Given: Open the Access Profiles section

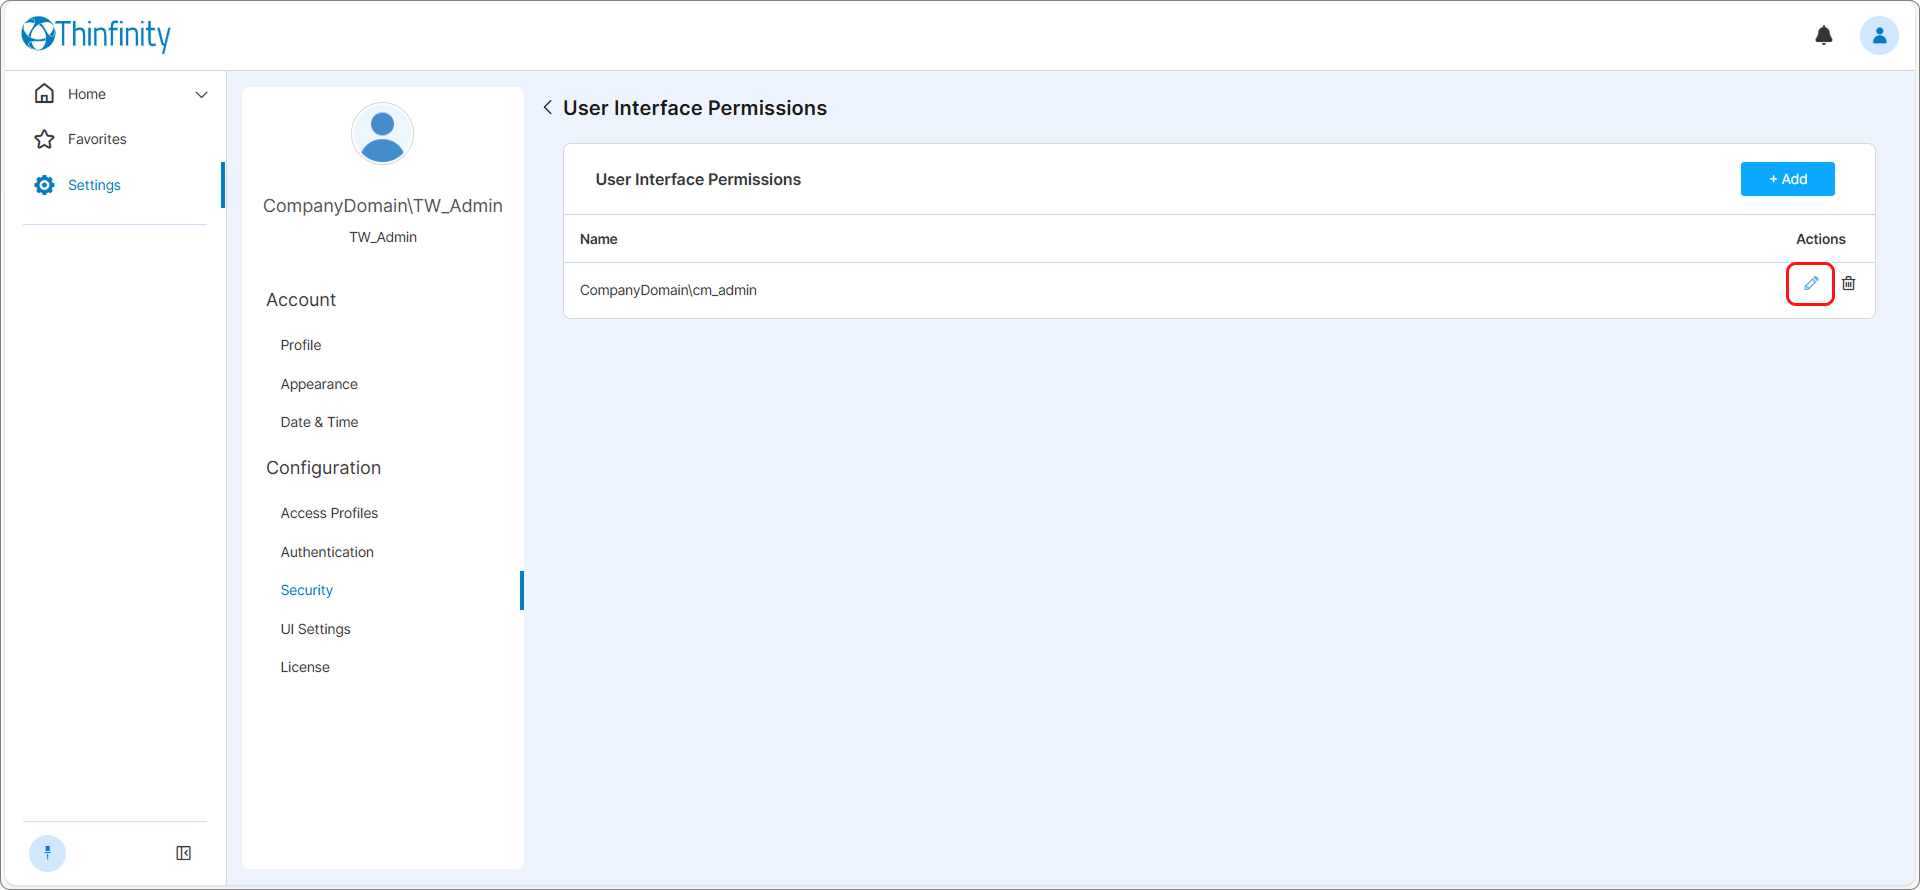Looking at the screenshot, I should [329, 513].
